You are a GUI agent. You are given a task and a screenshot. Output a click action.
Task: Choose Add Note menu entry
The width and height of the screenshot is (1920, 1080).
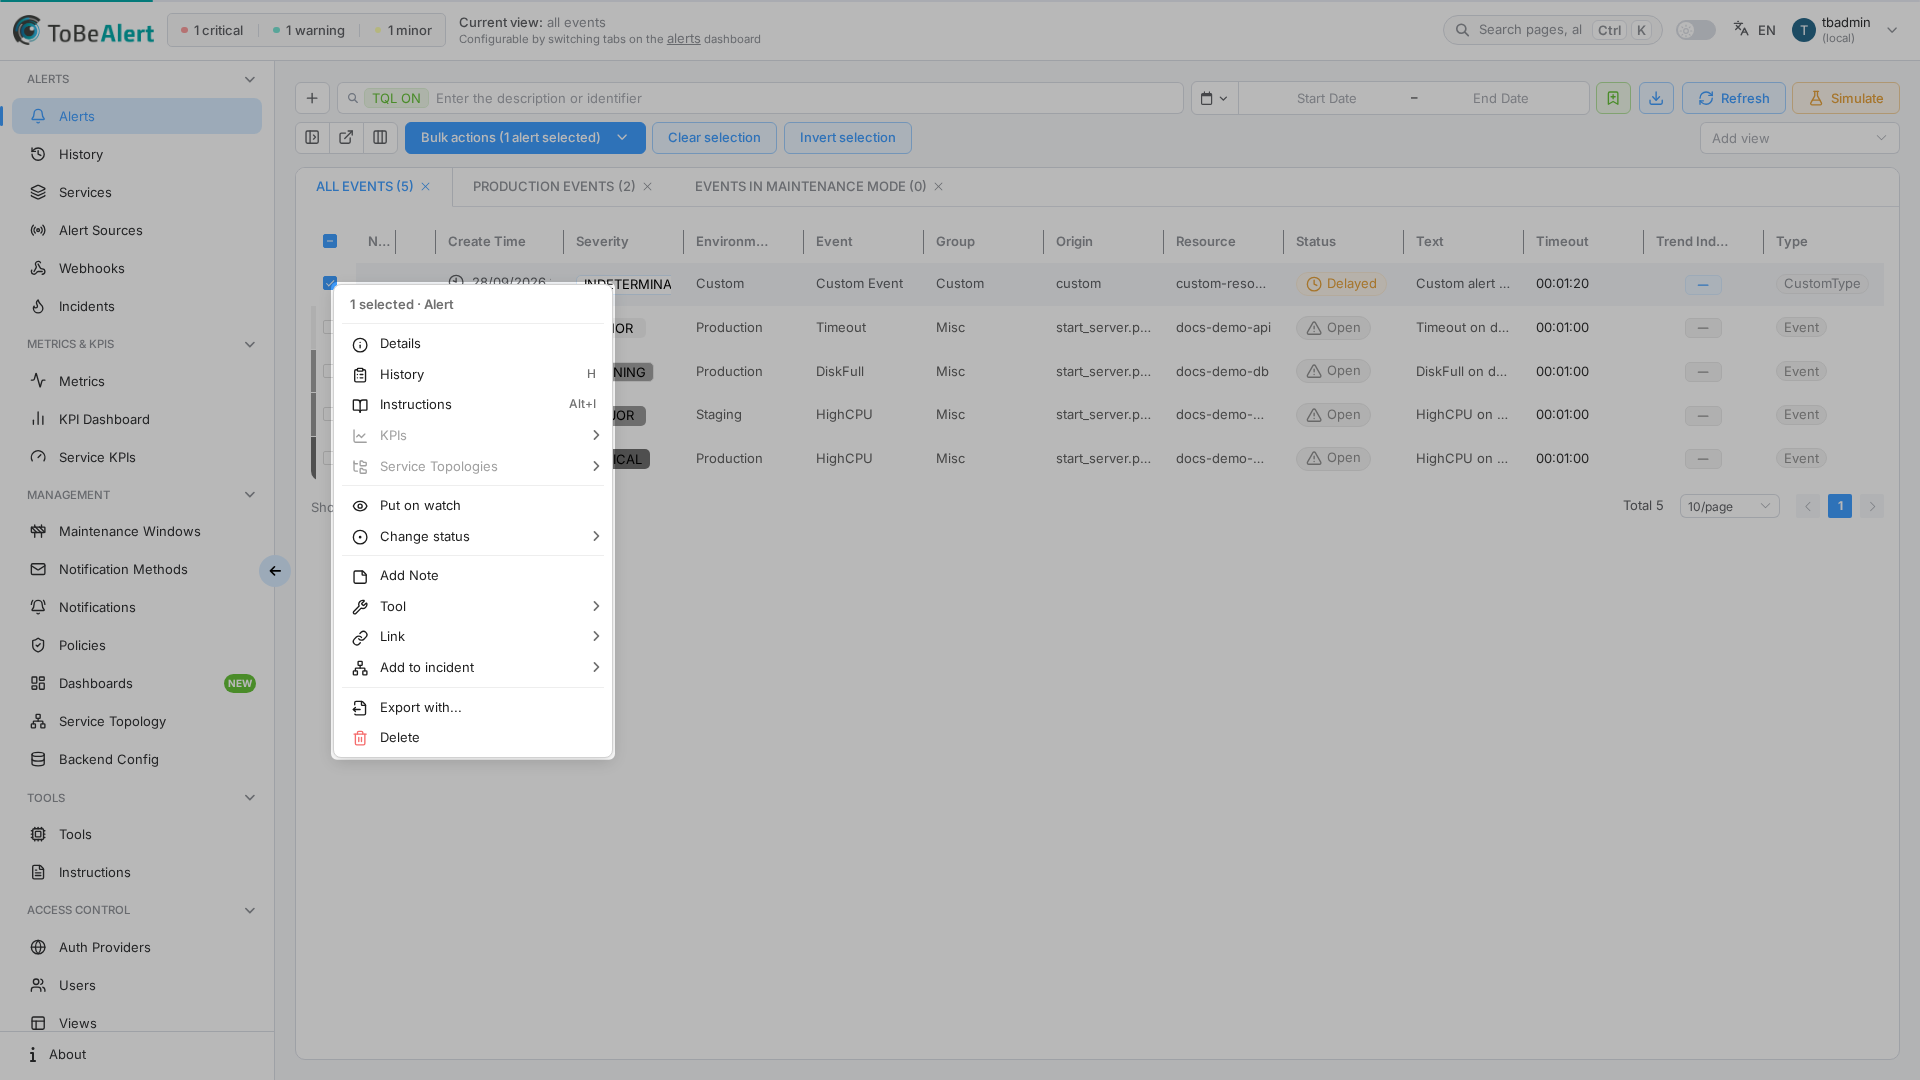click(x=473, y=576)
